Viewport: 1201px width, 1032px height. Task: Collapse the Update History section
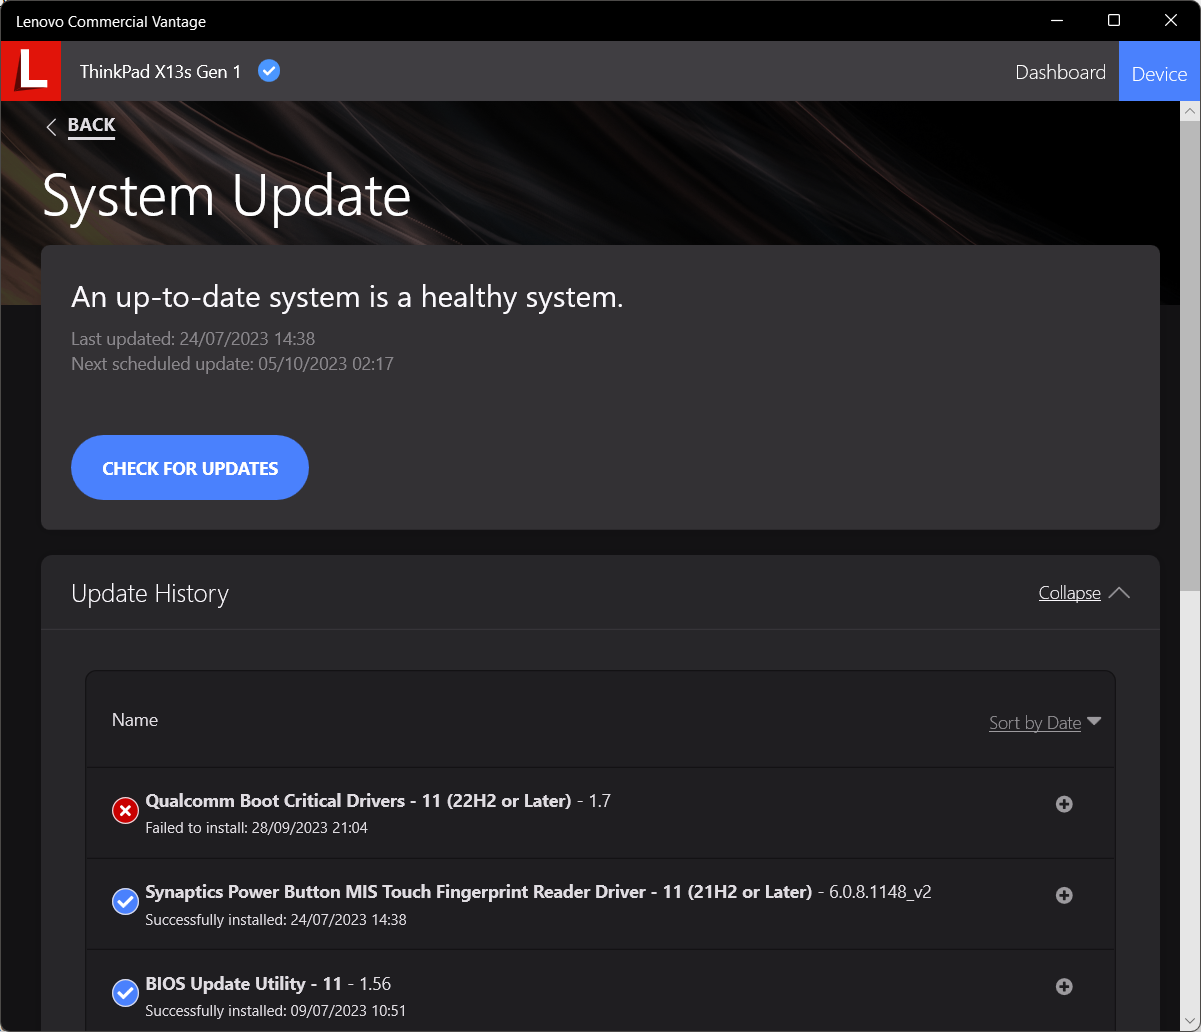click(x=1070, y=593)
